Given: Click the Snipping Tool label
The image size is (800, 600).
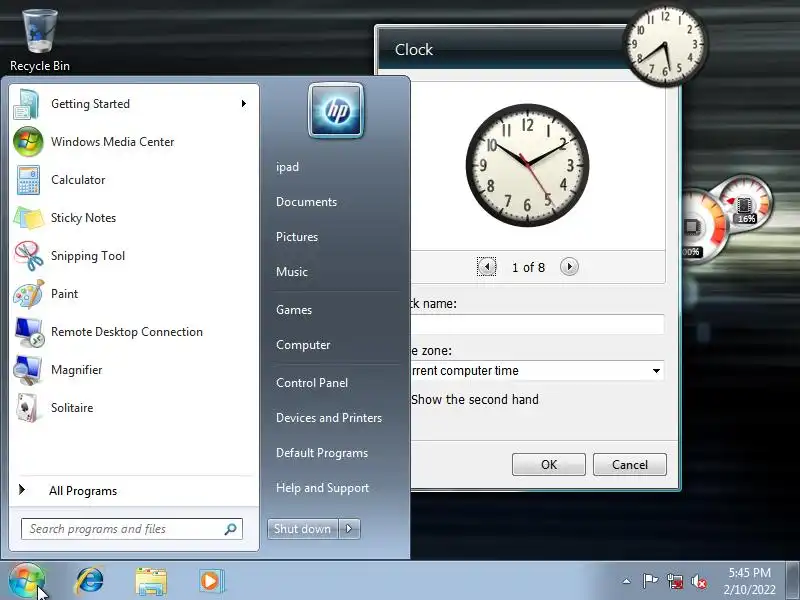Looking at the screenshot, I should click(88, 256).
